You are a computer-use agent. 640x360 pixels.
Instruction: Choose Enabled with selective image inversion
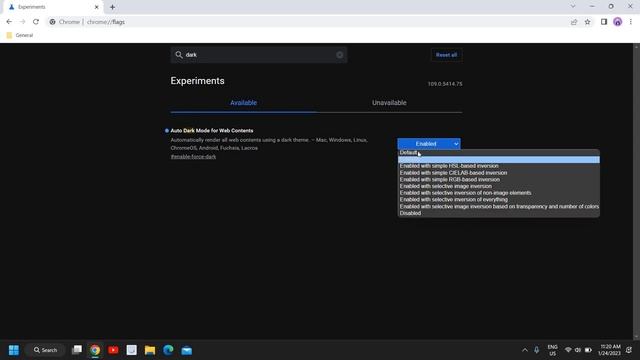pyautogui.click(x=499, y=186)
